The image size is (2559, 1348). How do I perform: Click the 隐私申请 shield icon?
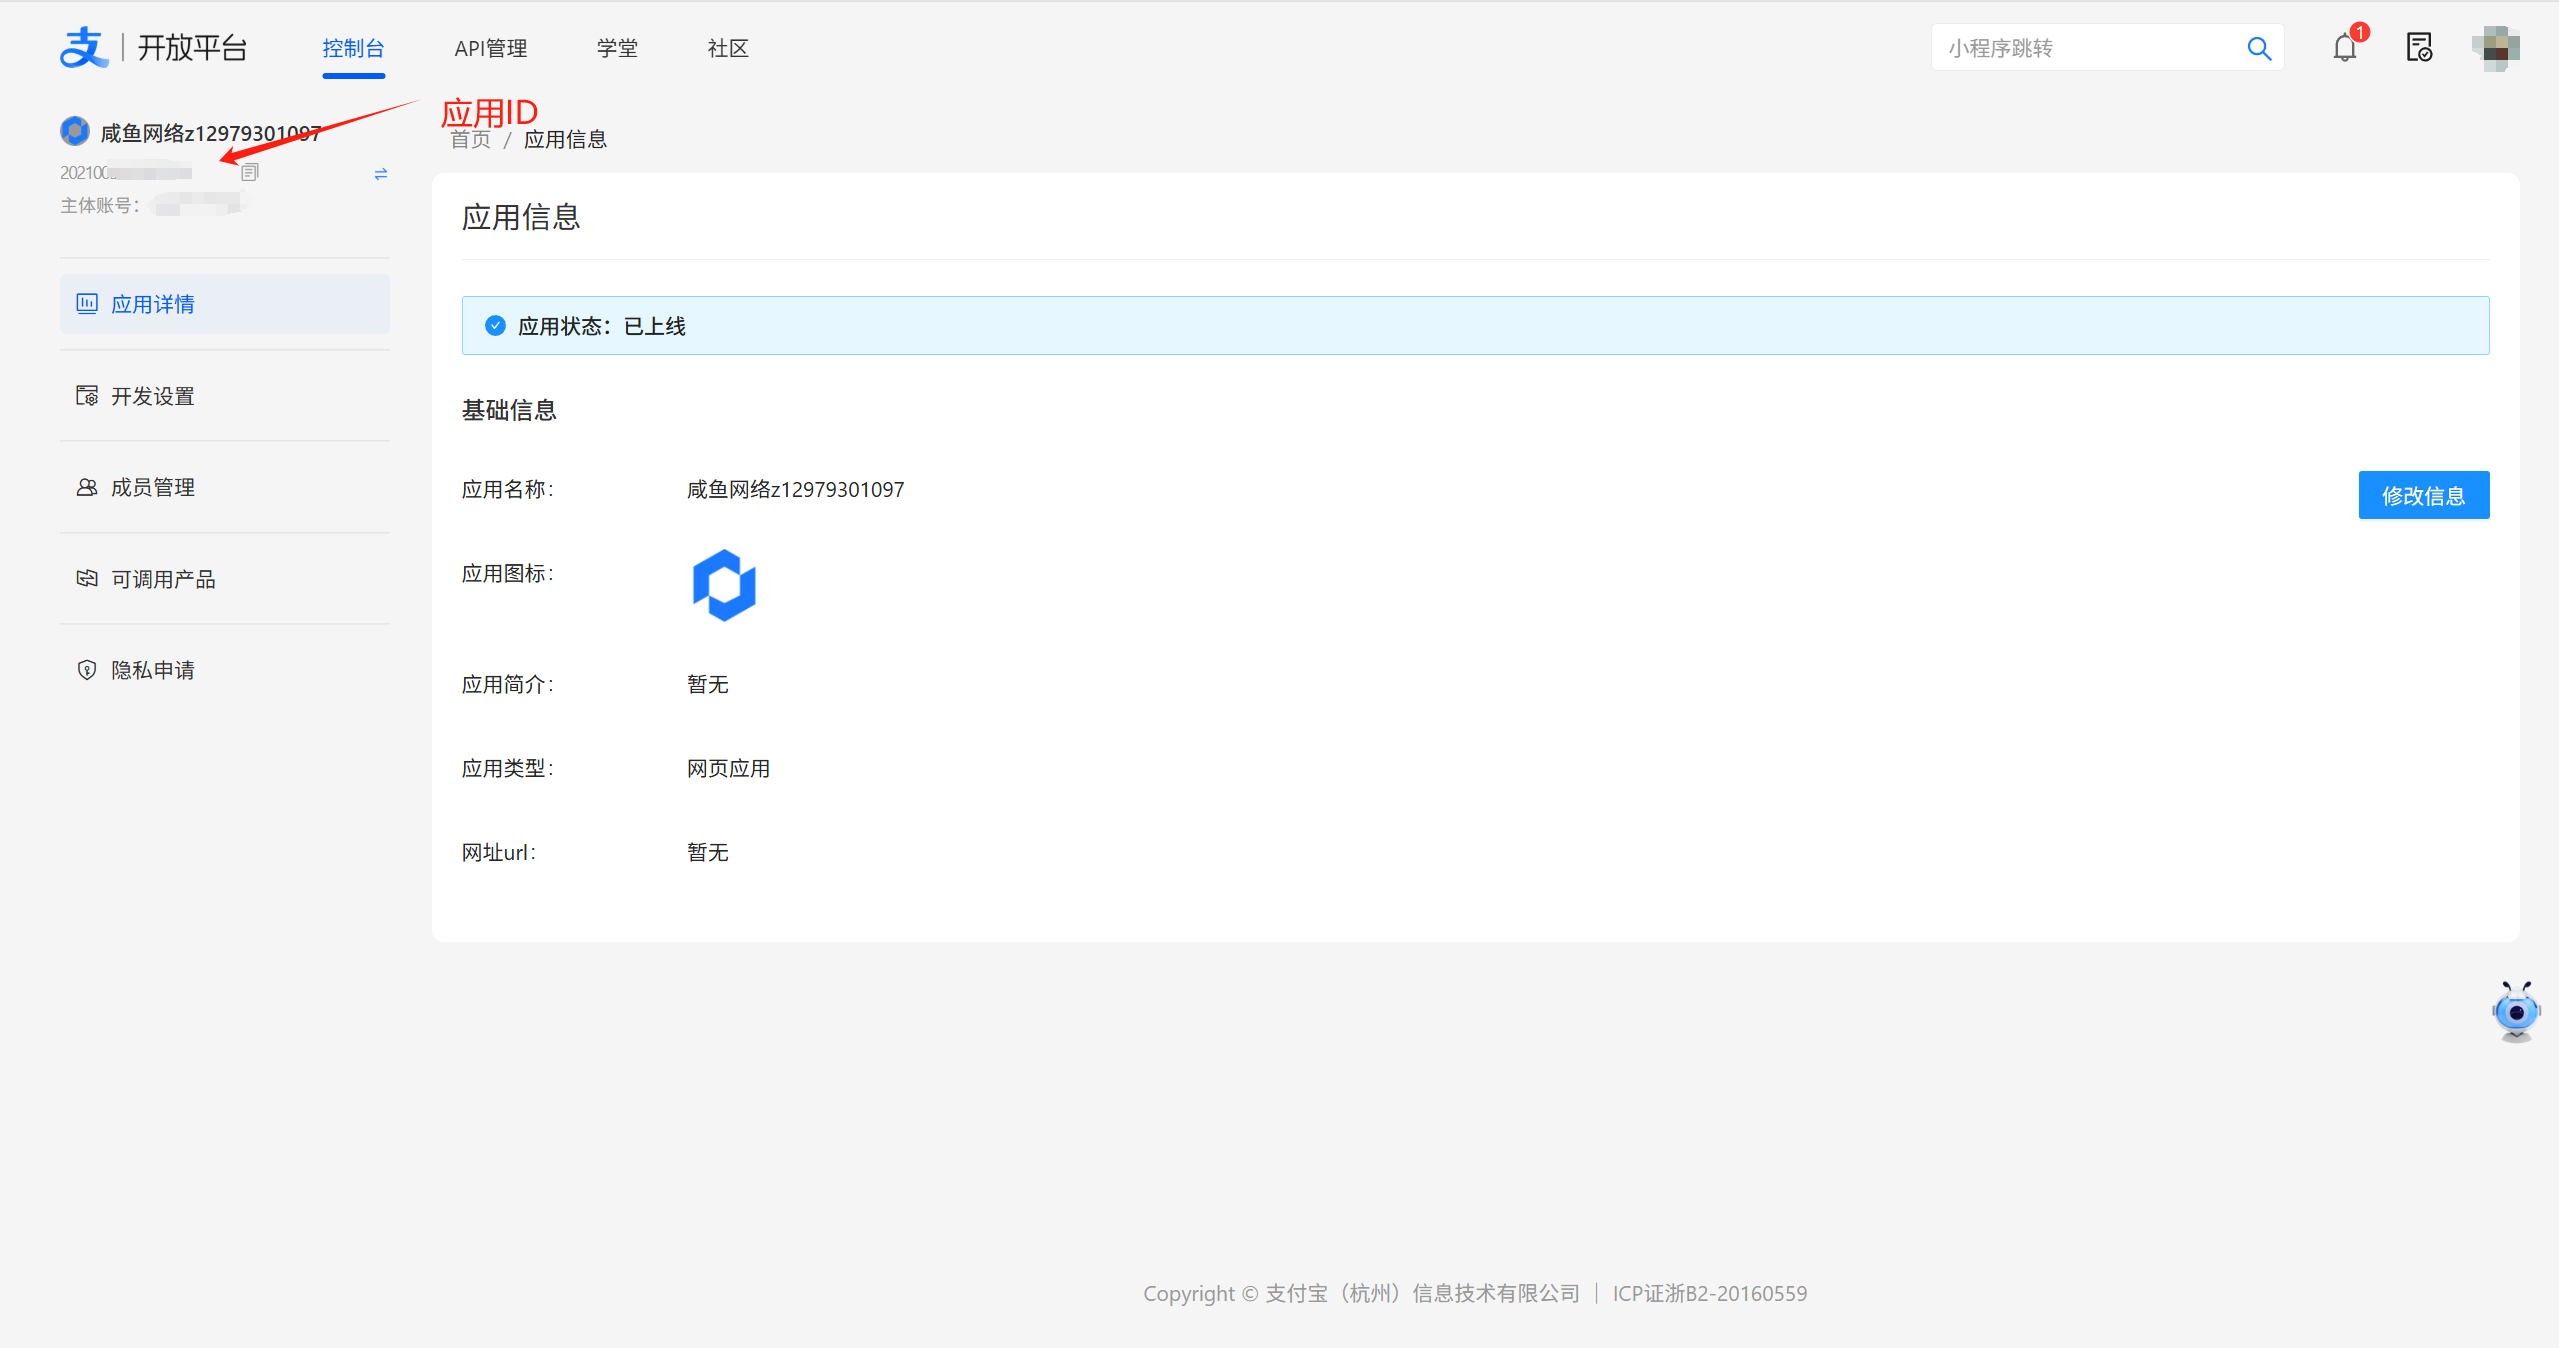87,670
